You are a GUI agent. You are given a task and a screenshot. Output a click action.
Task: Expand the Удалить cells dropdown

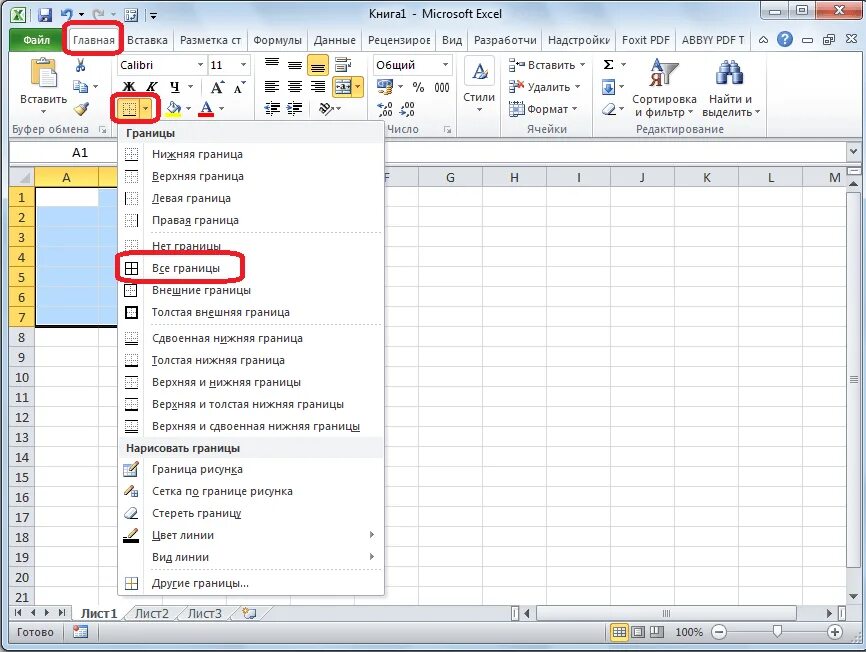pyautogui.click(x=578, y=87)
